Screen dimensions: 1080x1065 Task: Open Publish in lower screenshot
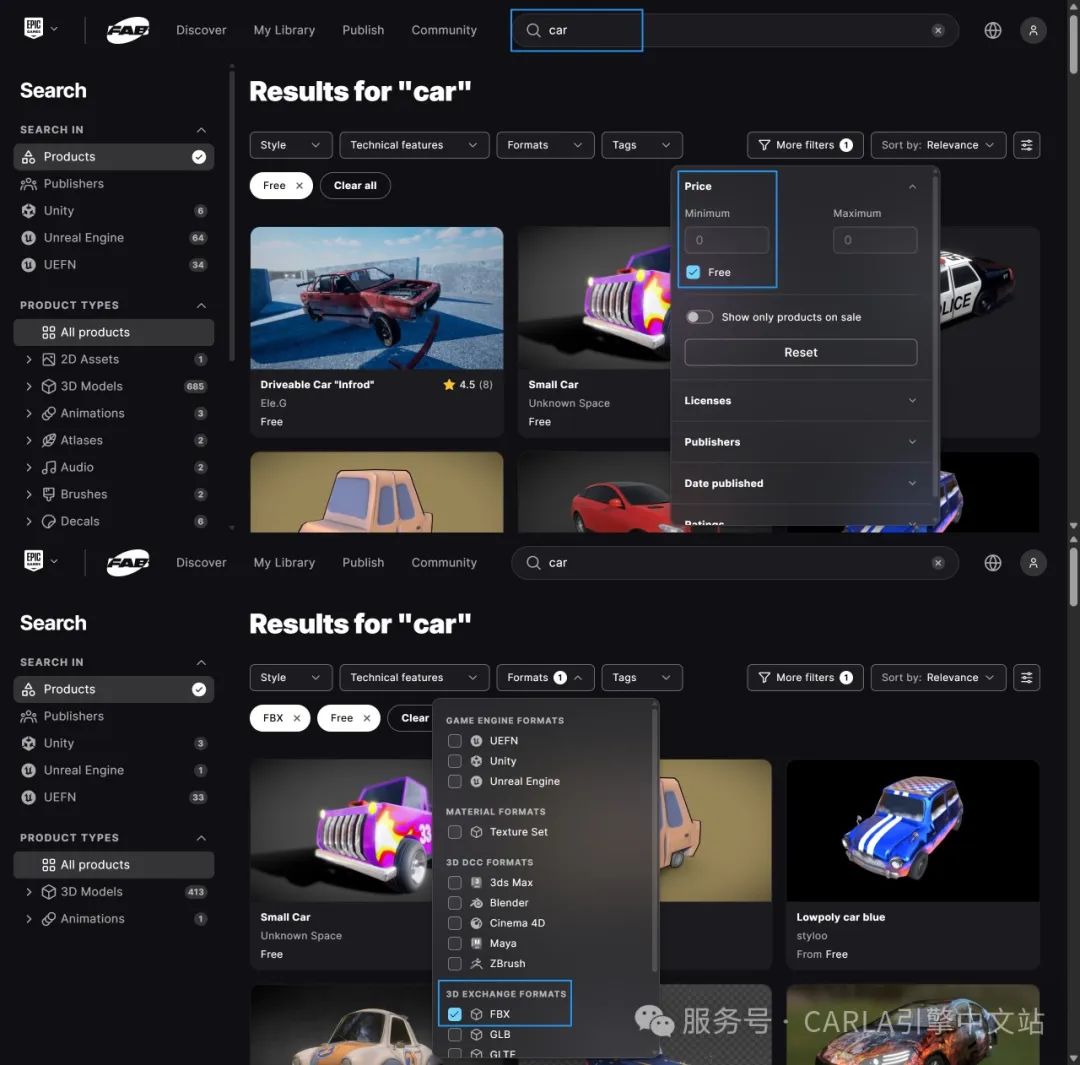point(363,563)
